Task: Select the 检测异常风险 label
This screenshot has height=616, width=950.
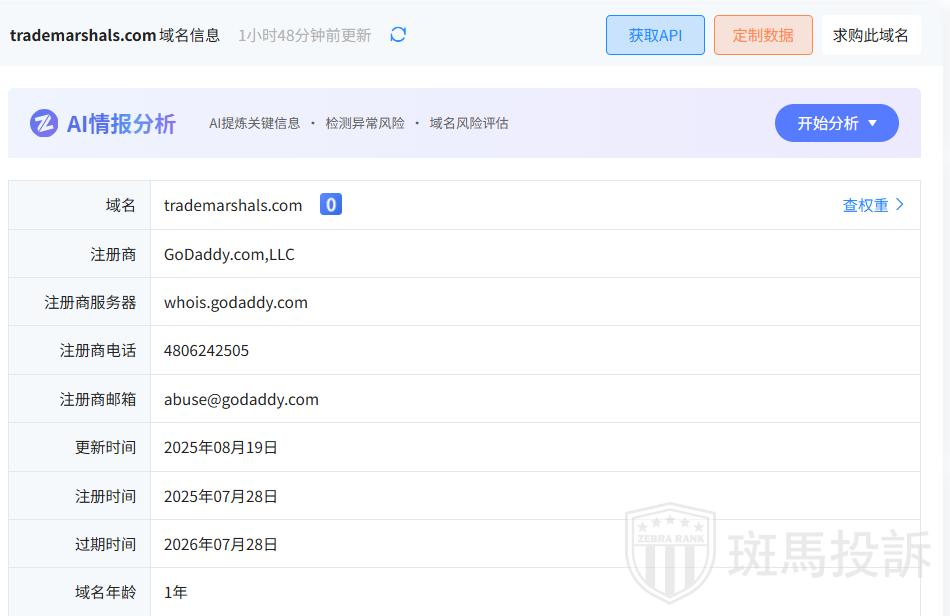Action: pyautogui.click(x=365, y=123)
